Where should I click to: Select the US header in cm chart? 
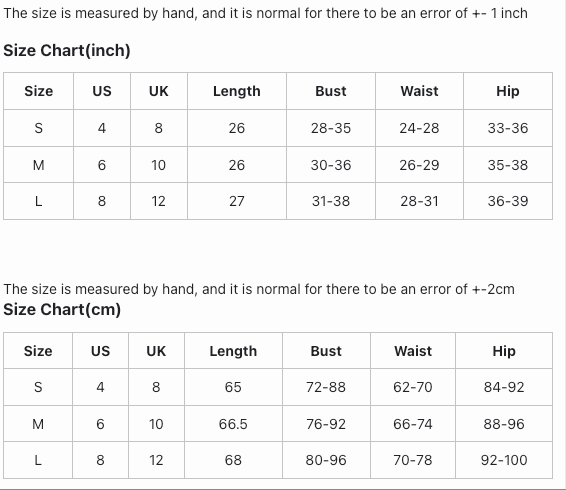[100, 351]
